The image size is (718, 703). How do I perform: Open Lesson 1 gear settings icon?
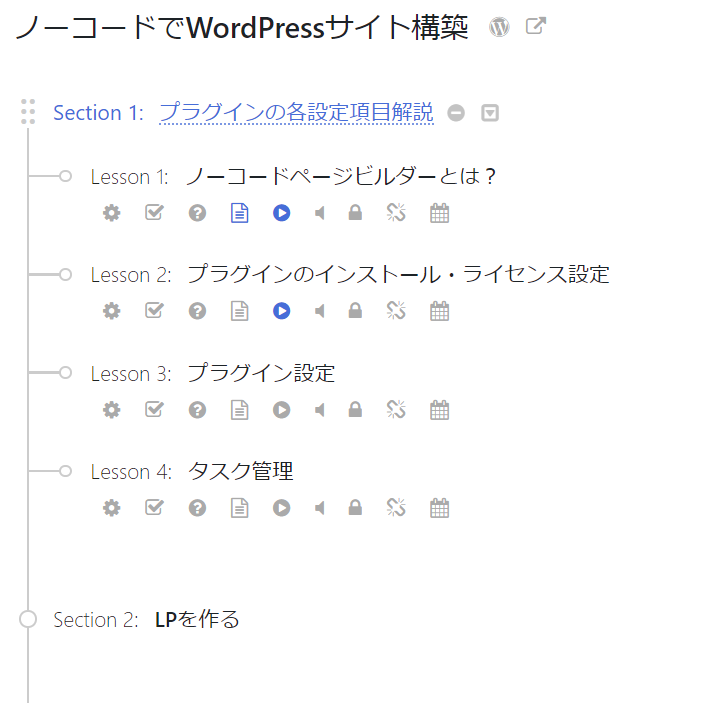coord(112,213)
